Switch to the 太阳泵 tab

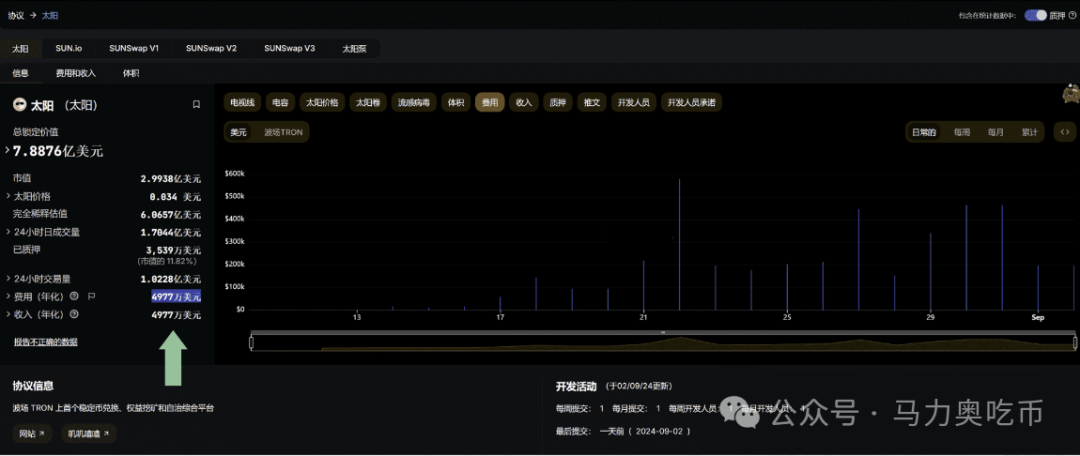click(355, 48)
